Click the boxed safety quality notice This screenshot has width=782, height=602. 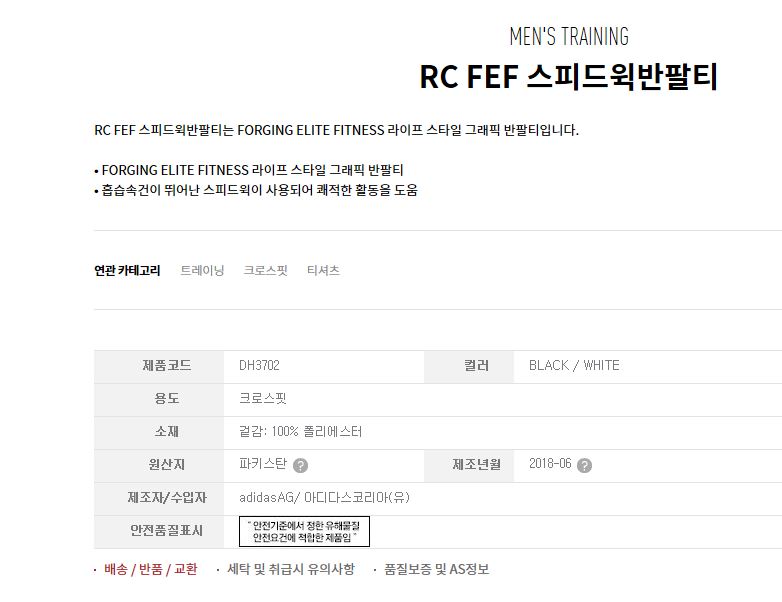tap(305, 532)
